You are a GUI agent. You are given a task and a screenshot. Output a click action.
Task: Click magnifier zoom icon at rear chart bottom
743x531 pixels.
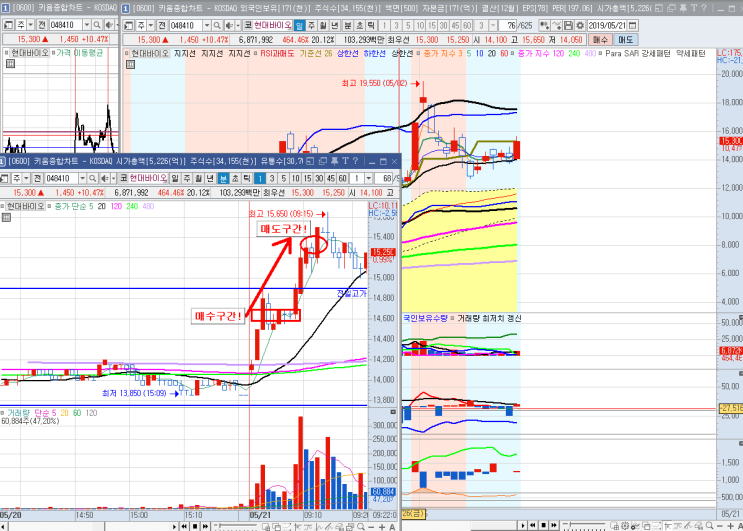point(709,526)
